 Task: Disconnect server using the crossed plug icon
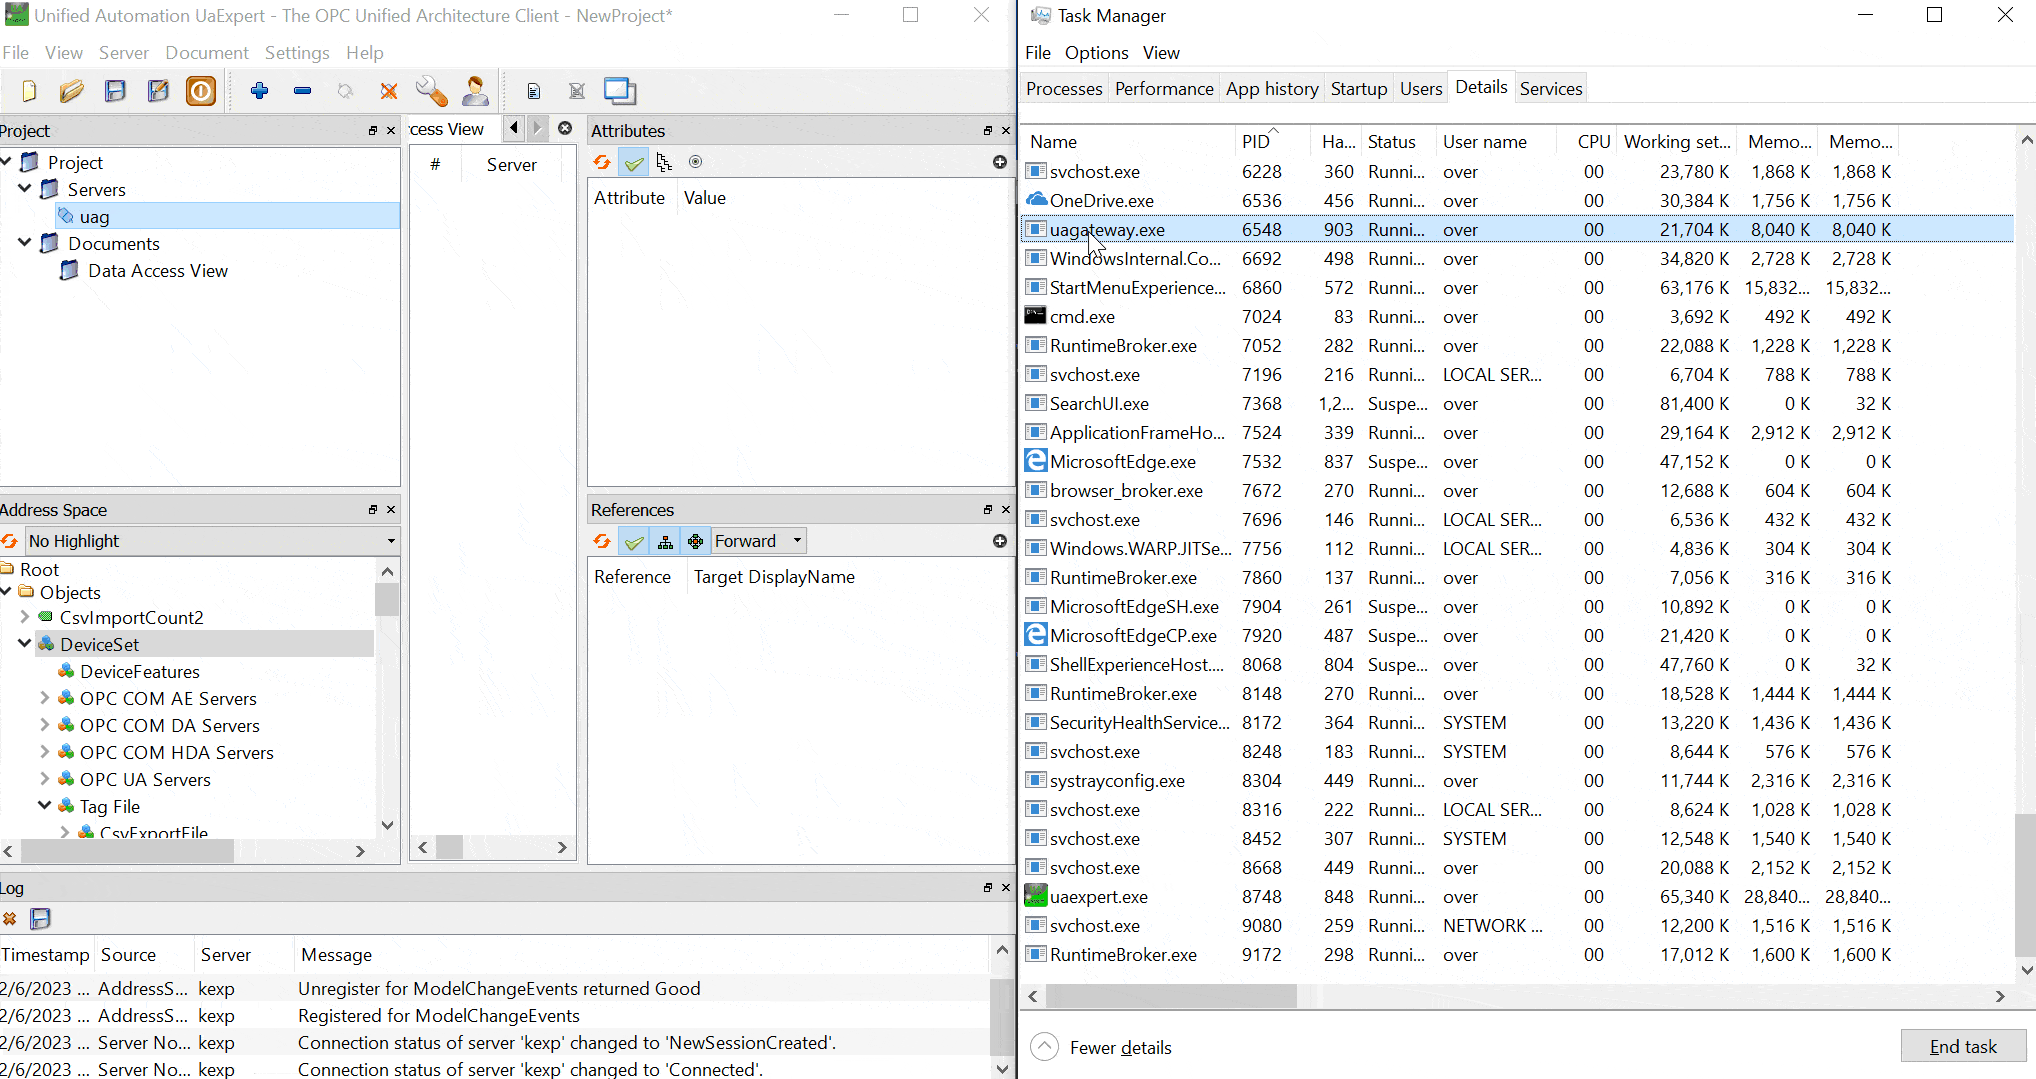pos(389,91)
